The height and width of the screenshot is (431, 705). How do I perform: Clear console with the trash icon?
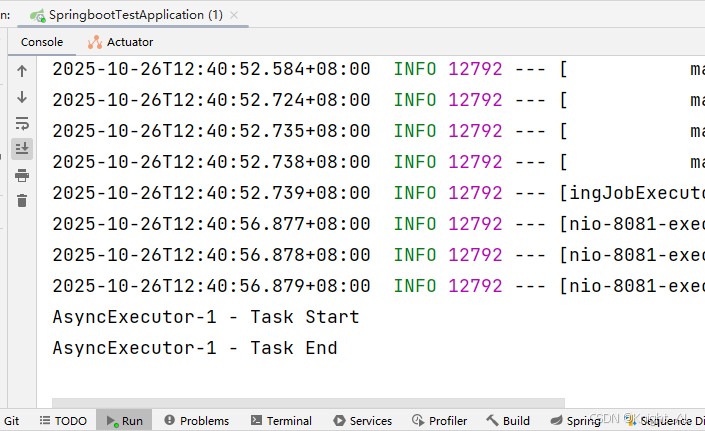21,200
